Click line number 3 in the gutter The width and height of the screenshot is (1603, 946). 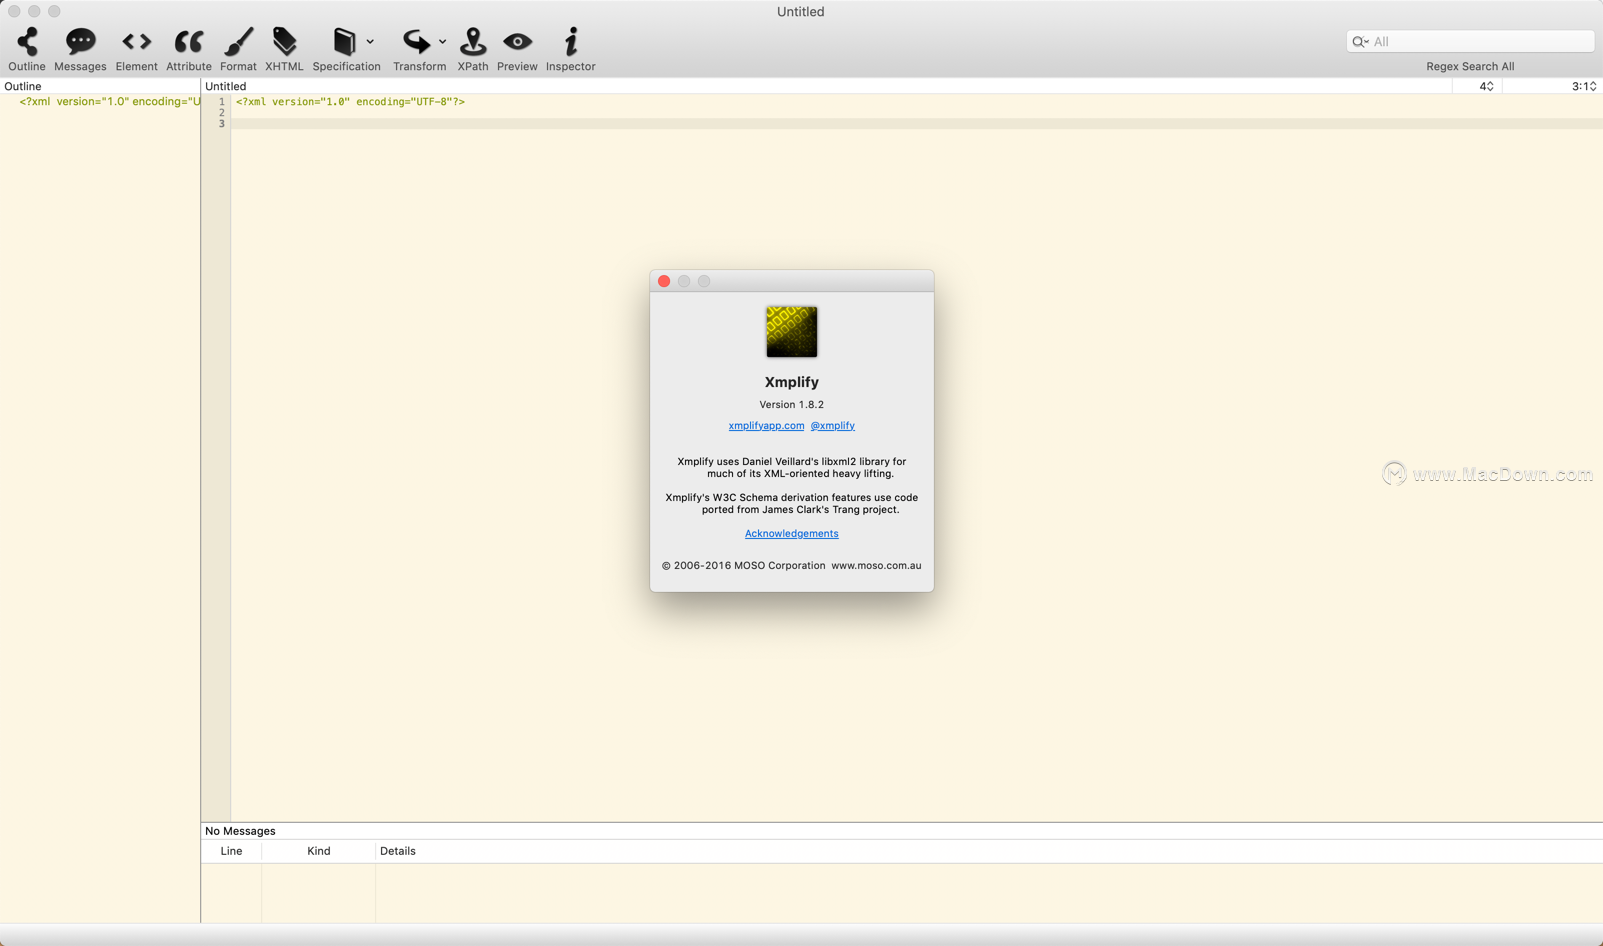point(222,124)
